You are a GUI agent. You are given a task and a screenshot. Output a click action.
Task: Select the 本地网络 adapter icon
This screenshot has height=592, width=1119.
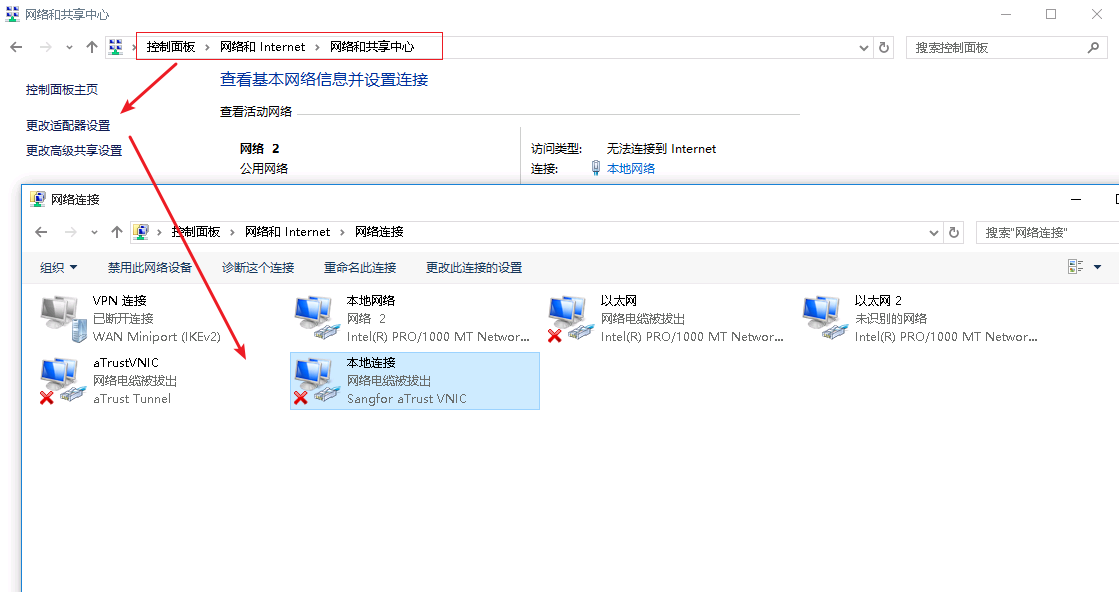318,318
